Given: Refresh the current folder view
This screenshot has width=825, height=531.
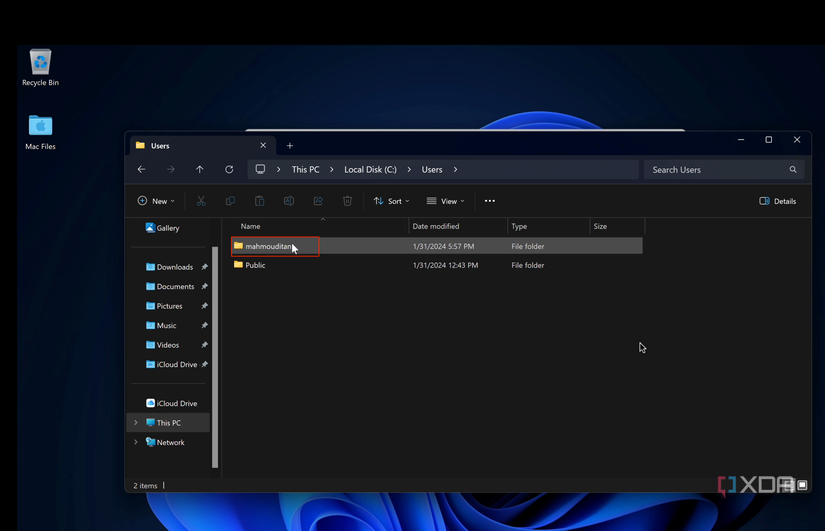Looking at the screenshot, I should pos(229,170).
